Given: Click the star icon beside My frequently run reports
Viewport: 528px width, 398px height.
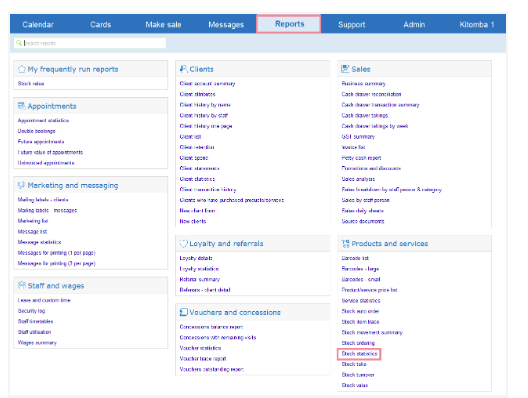Looking at the screenshot, I should (22, 69).
